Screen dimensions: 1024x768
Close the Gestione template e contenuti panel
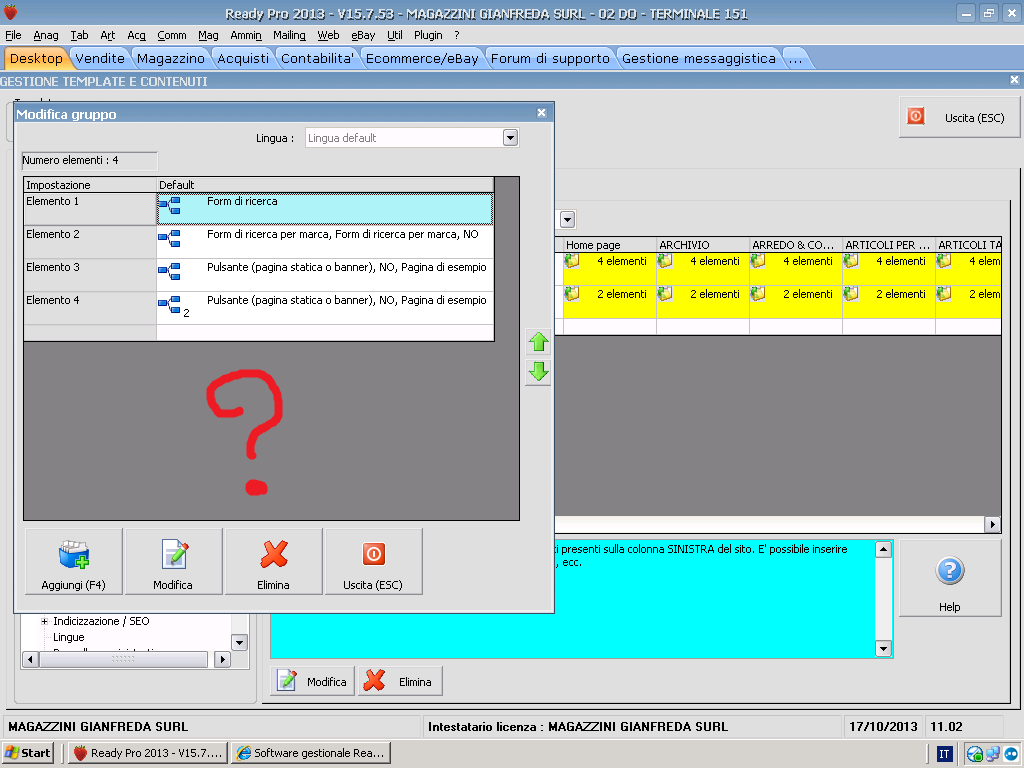[1014, 80]
